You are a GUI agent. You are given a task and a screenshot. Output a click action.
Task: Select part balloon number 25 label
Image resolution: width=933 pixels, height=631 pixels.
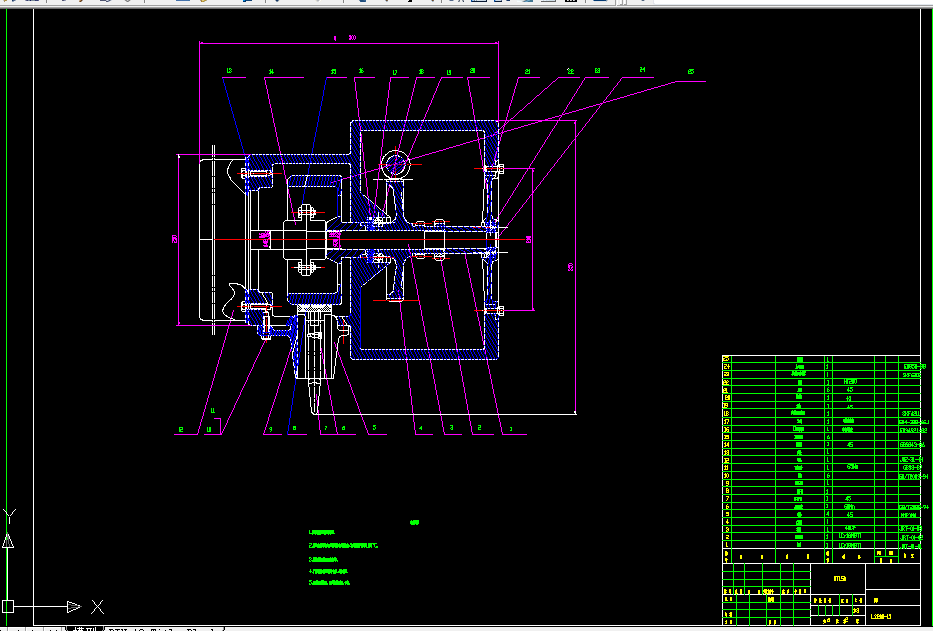click(691, 71)
